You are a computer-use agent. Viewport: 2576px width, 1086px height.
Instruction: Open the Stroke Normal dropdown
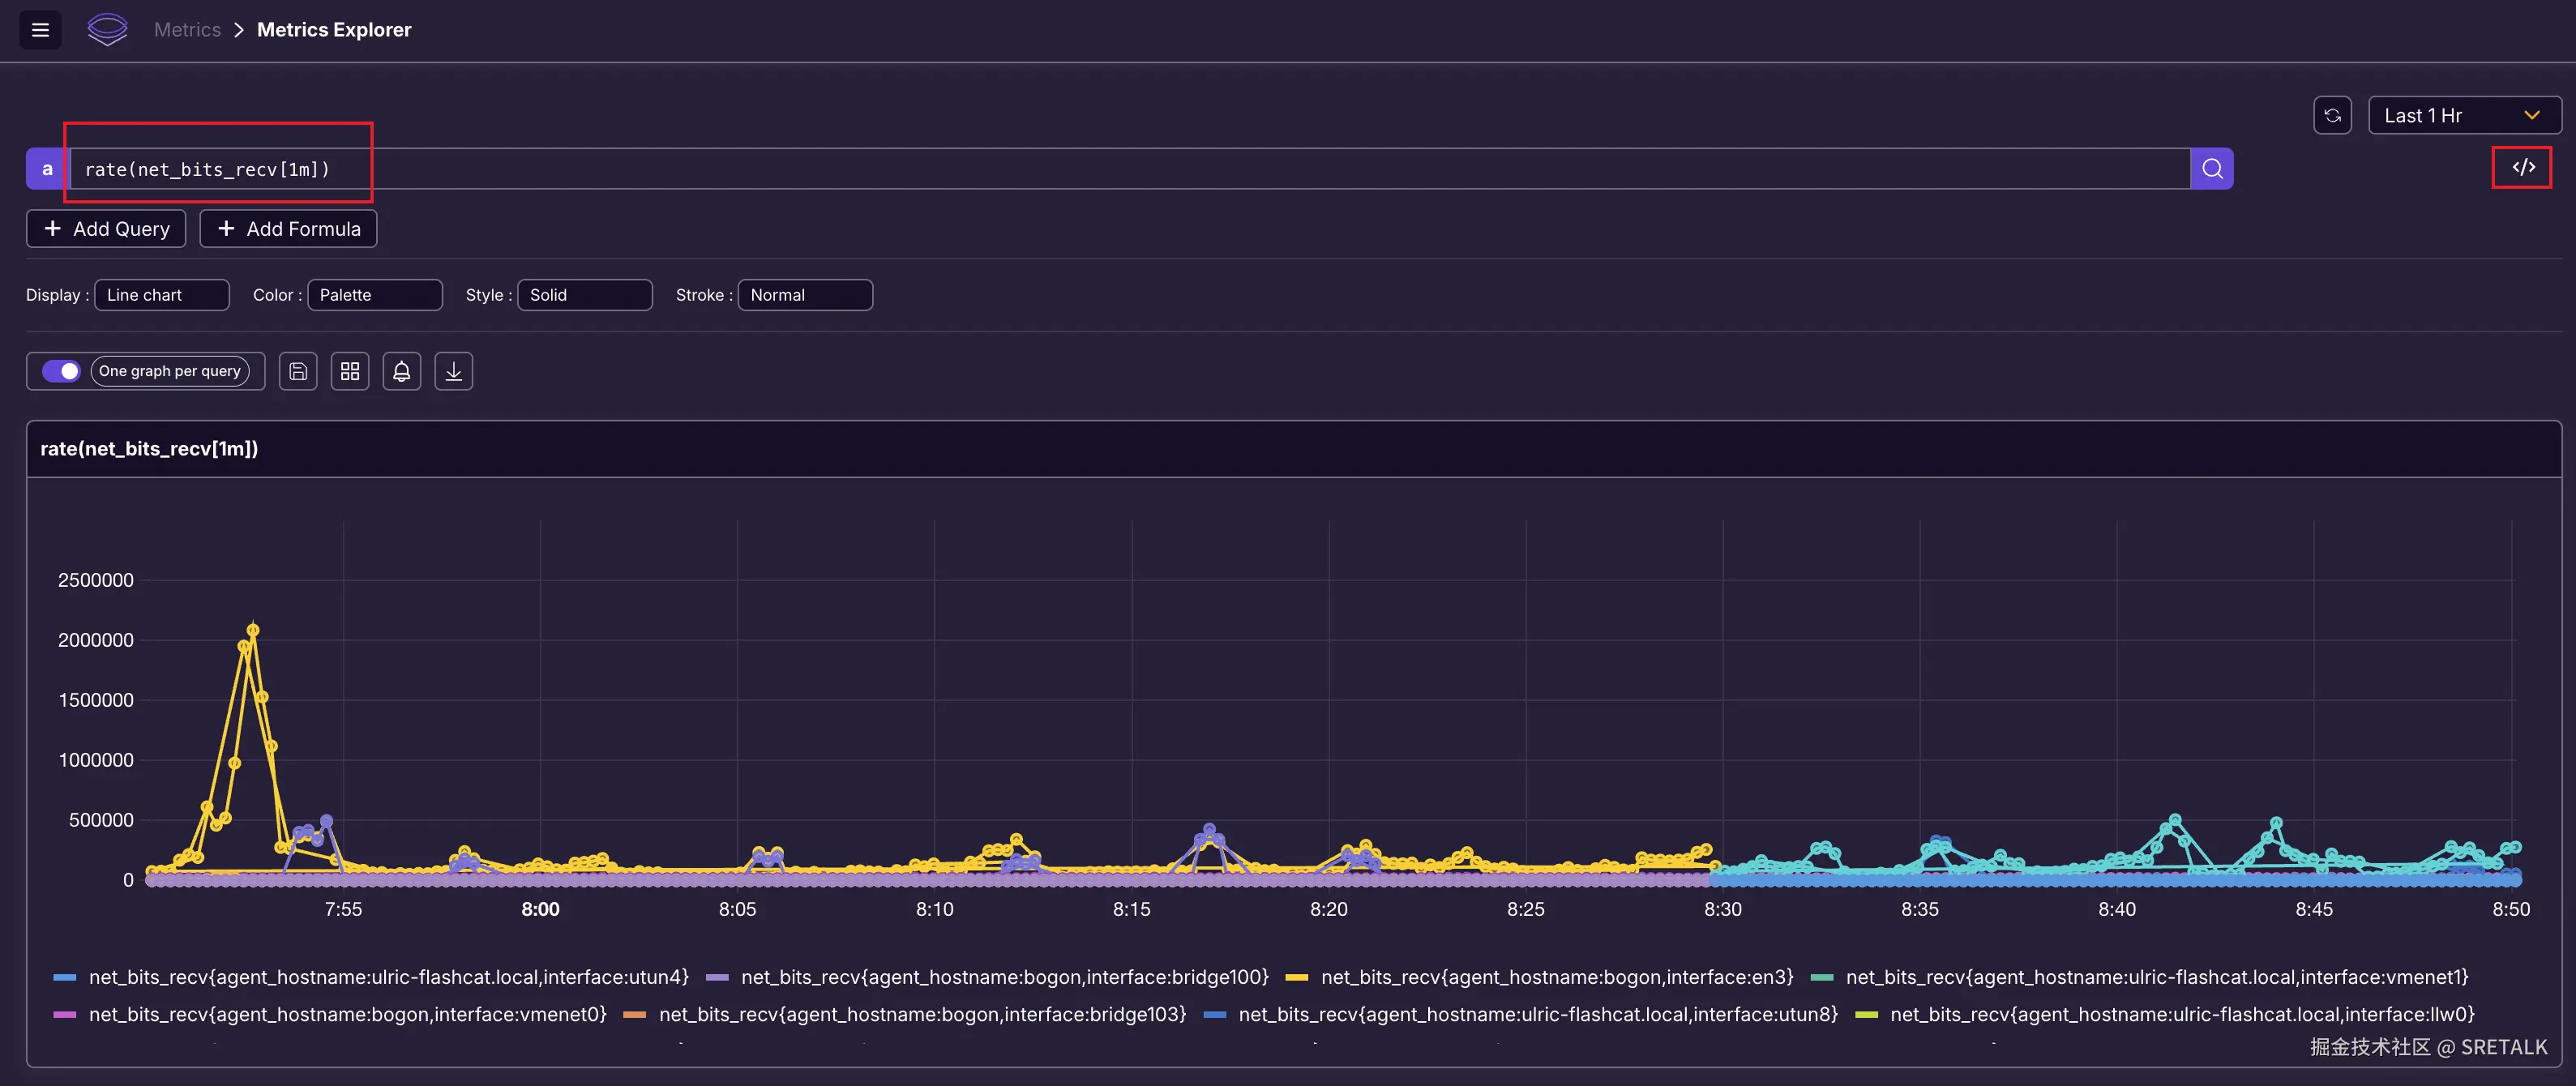click(x=805, y=295)
